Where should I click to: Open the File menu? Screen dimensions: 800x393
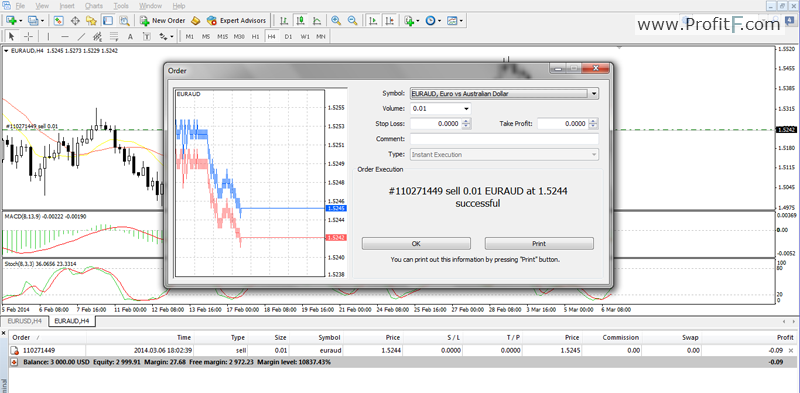pos(20,6)
